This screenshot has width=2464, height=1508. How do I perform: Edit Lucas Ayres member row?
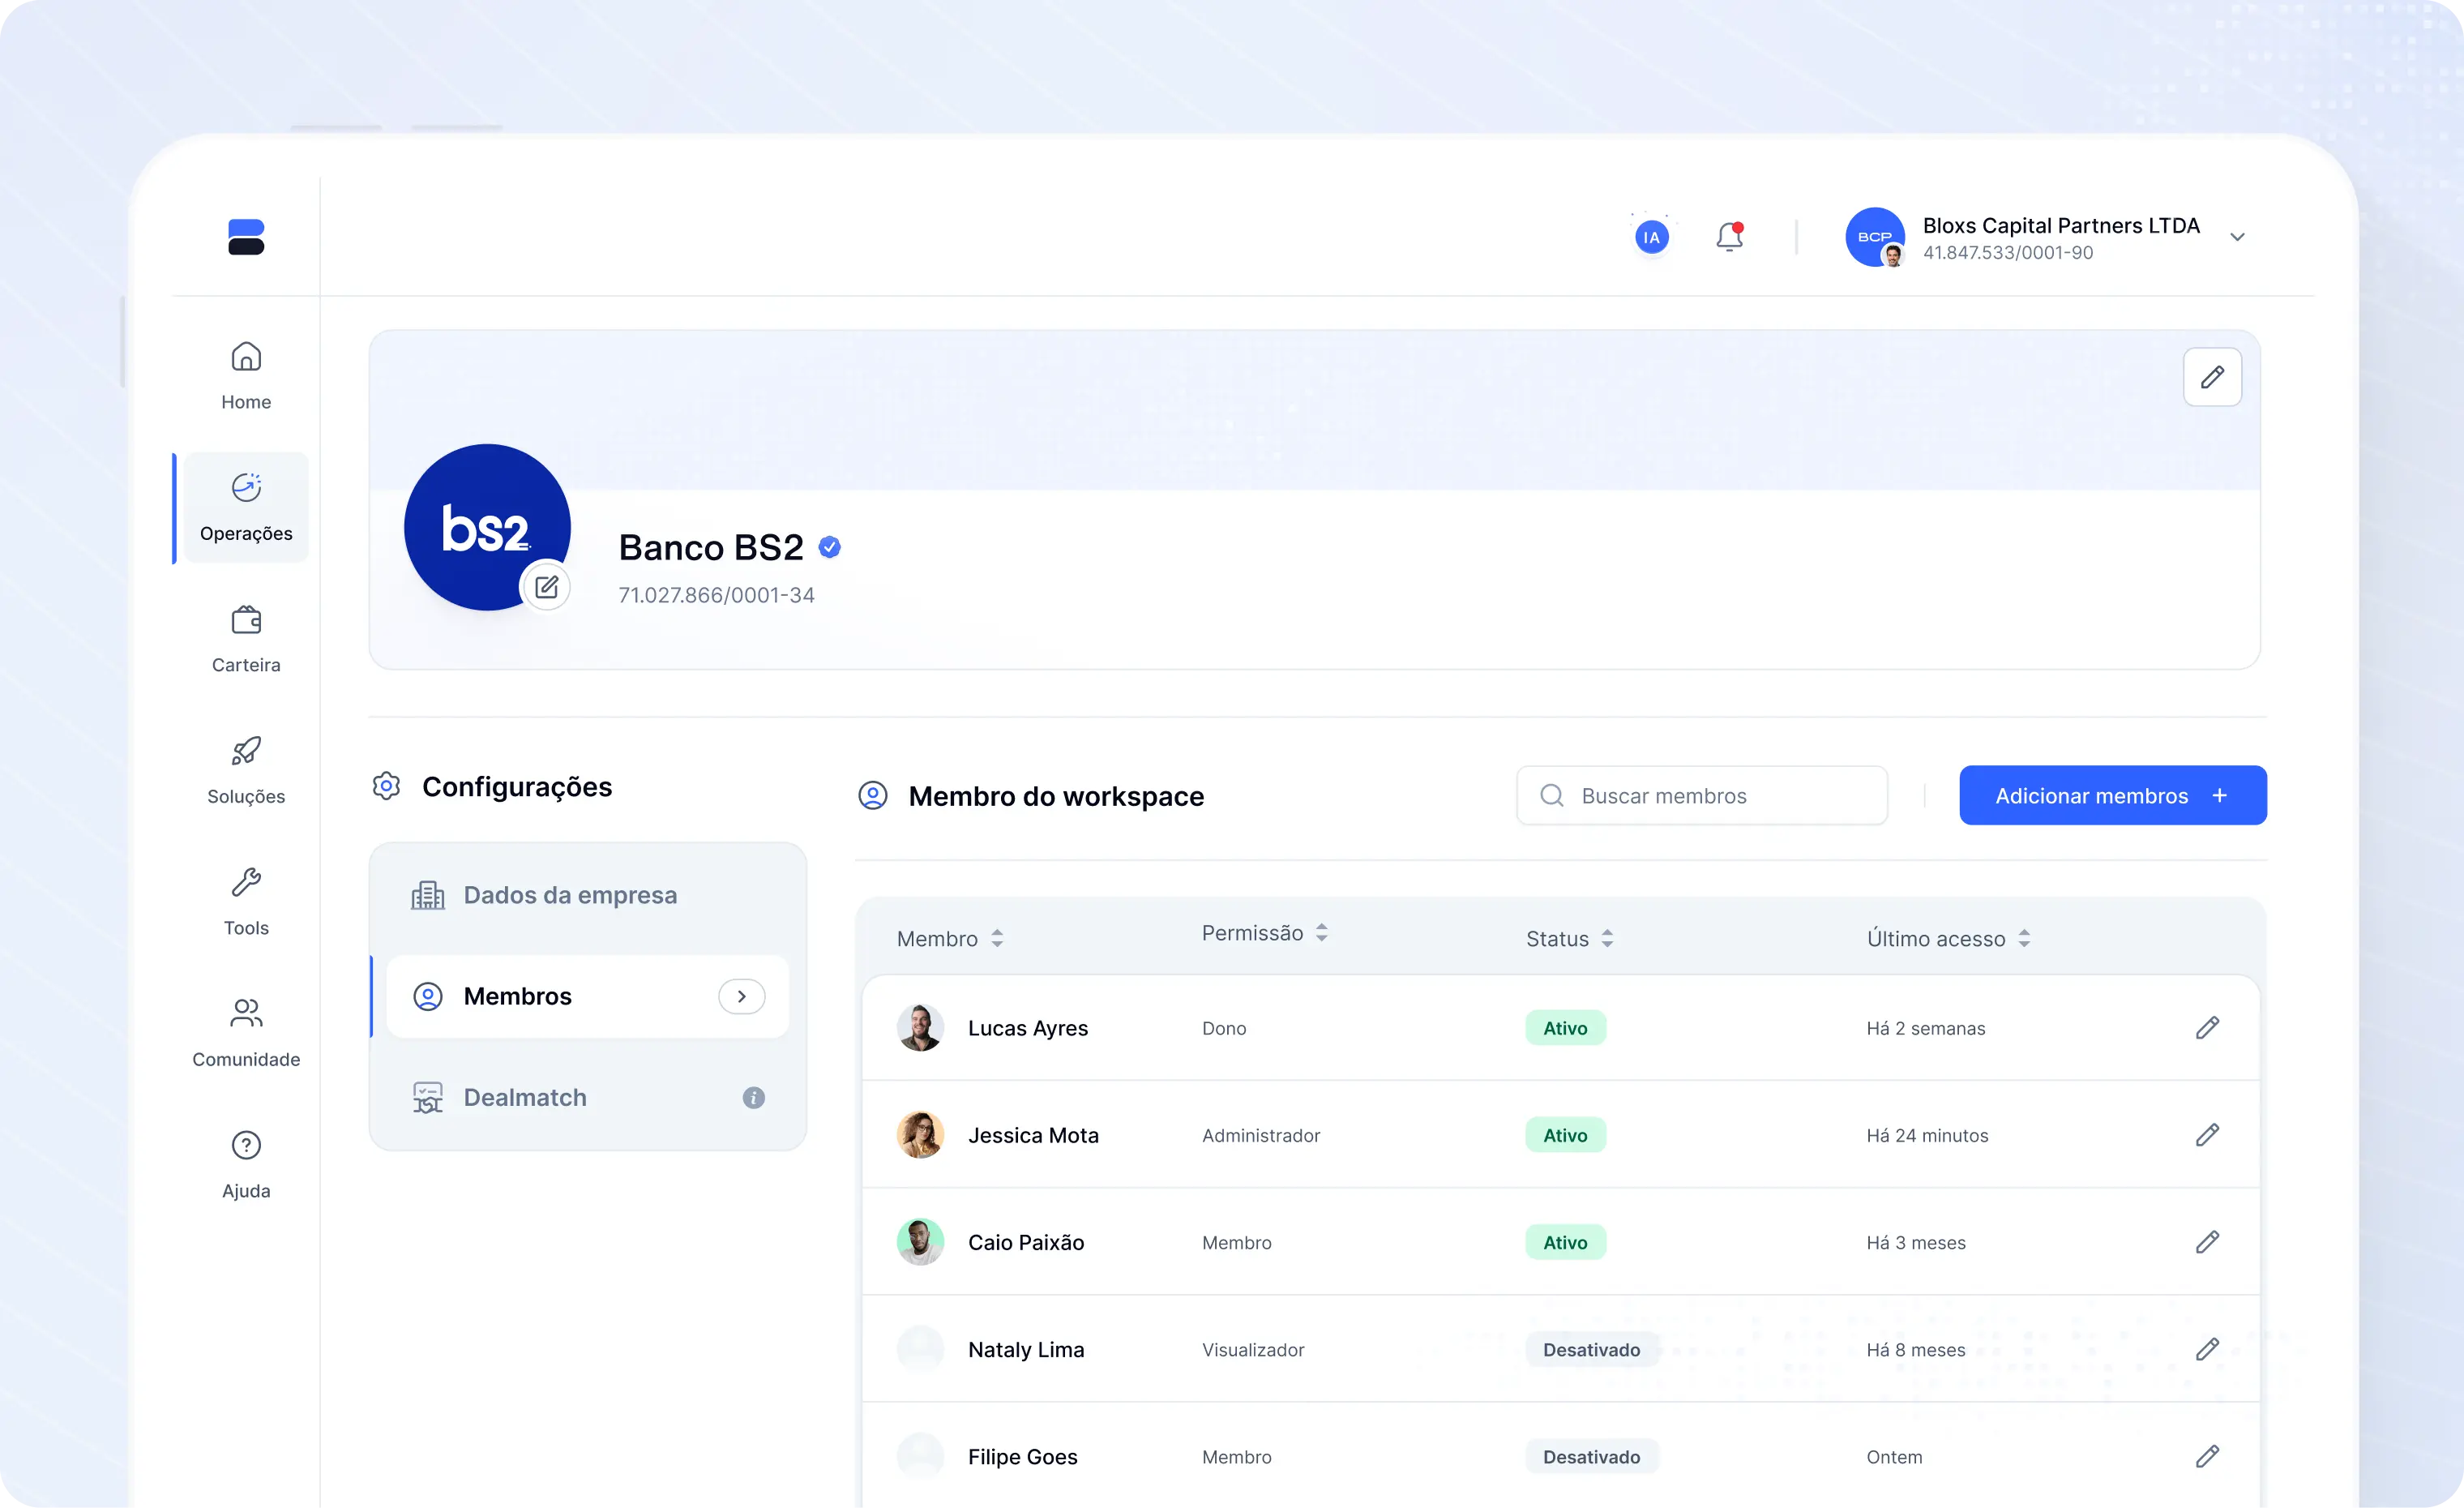(x=2207, y=1028)
